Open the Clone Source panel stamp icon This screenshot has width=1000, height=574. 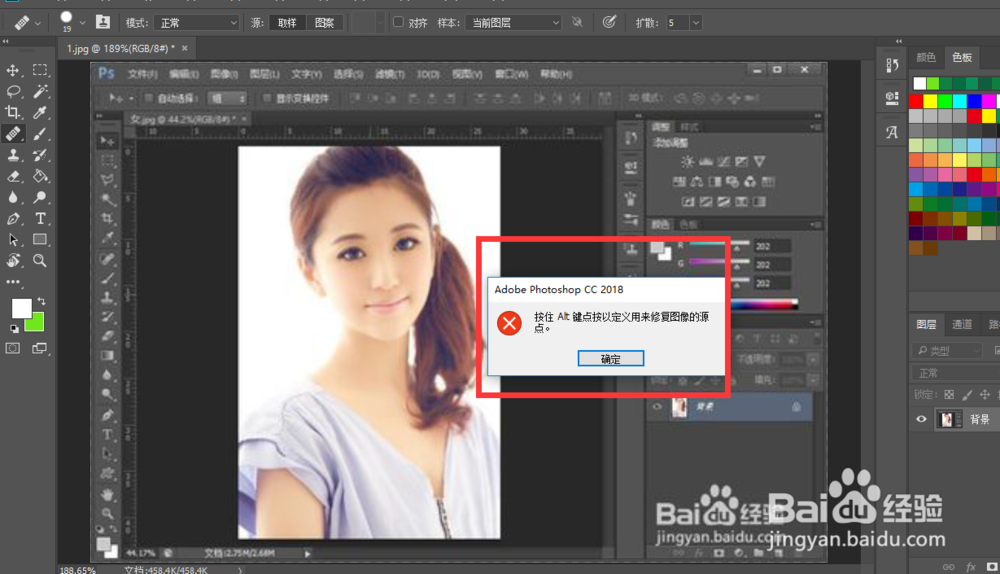click(x=103, y=22)
